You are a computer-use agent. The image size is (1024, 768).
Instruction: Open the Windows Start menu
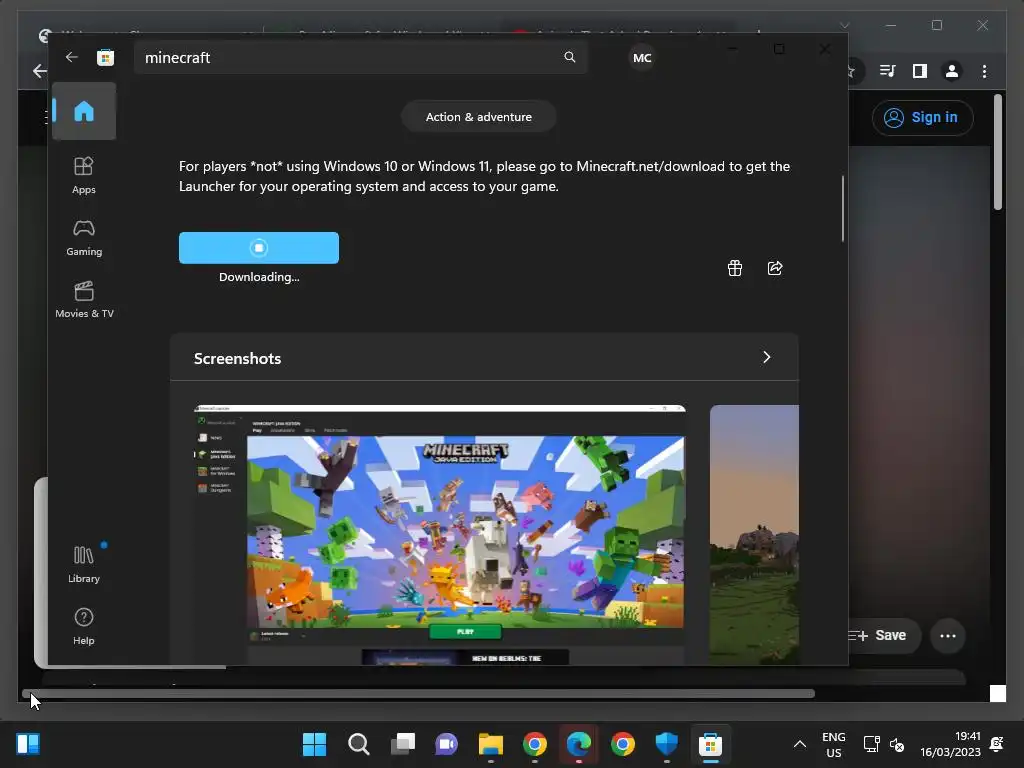coord(314,744)
